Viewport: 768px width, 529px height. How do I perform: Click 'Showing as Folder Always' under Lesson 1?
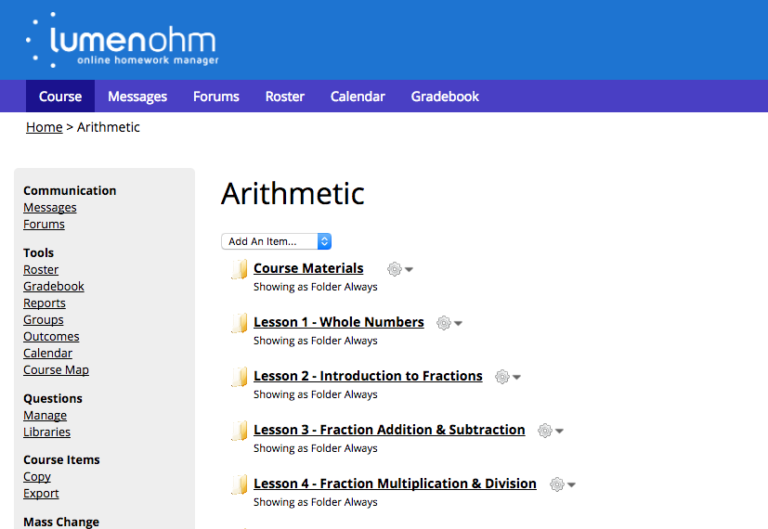pos(315,341)
